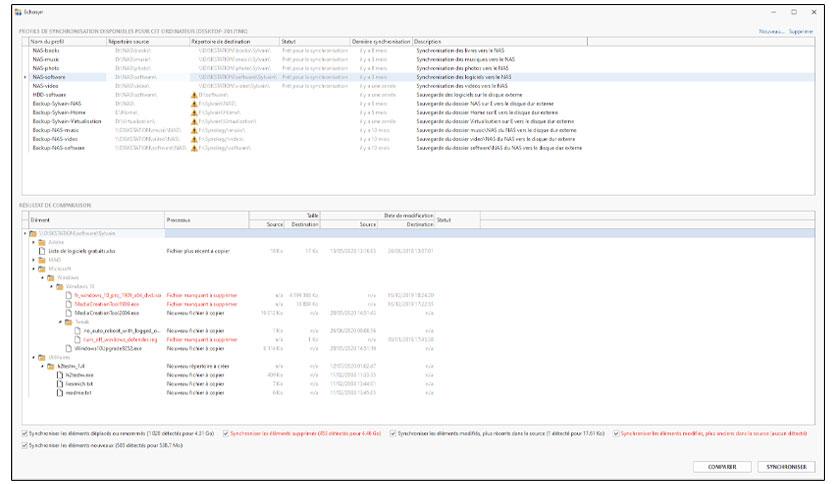836x484 pixels.
Task: Click file icon of Windows10Upgrade9252.exe
Action: (68, 349)
